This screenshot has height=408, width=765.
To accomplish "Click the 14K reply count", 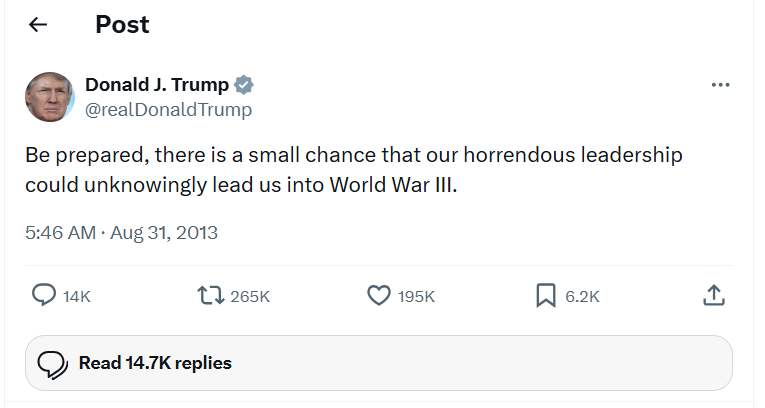I will coord(77,296).
